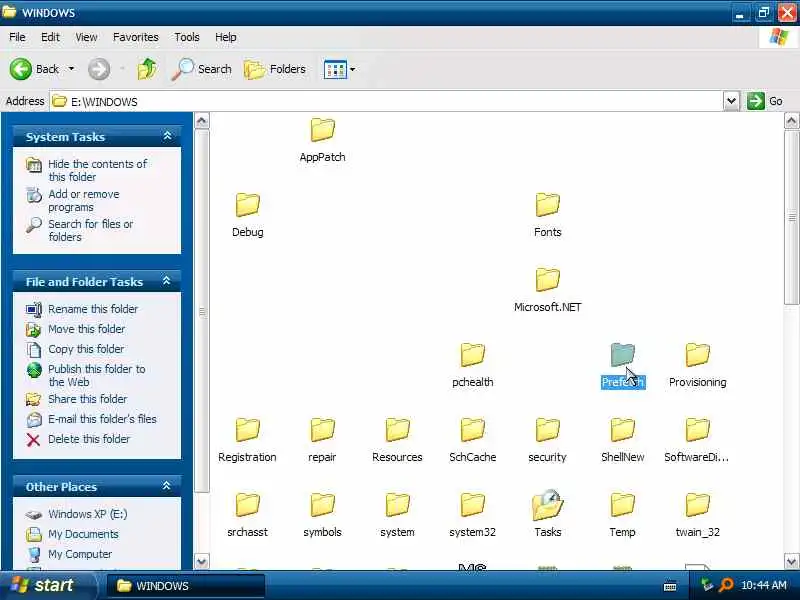
Task: Click the WINDOWS taskbar button
Action: tap(186, 586)
